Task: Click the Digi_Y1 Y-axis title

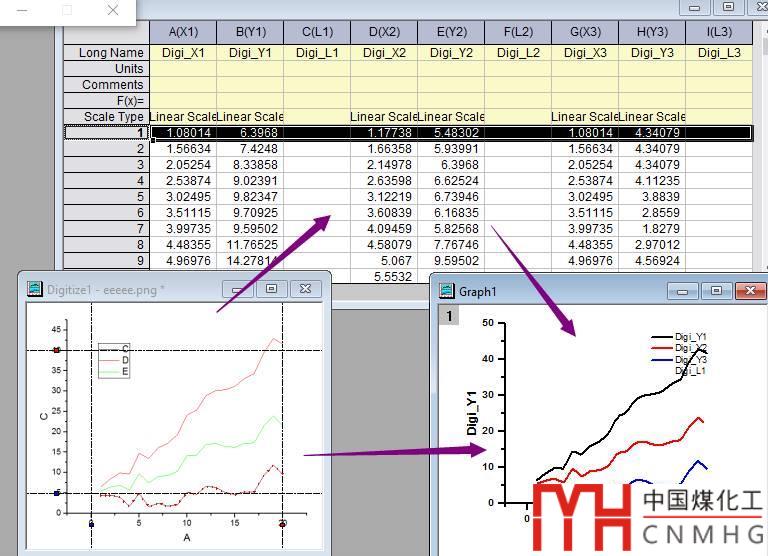Action: pos(471,413)
